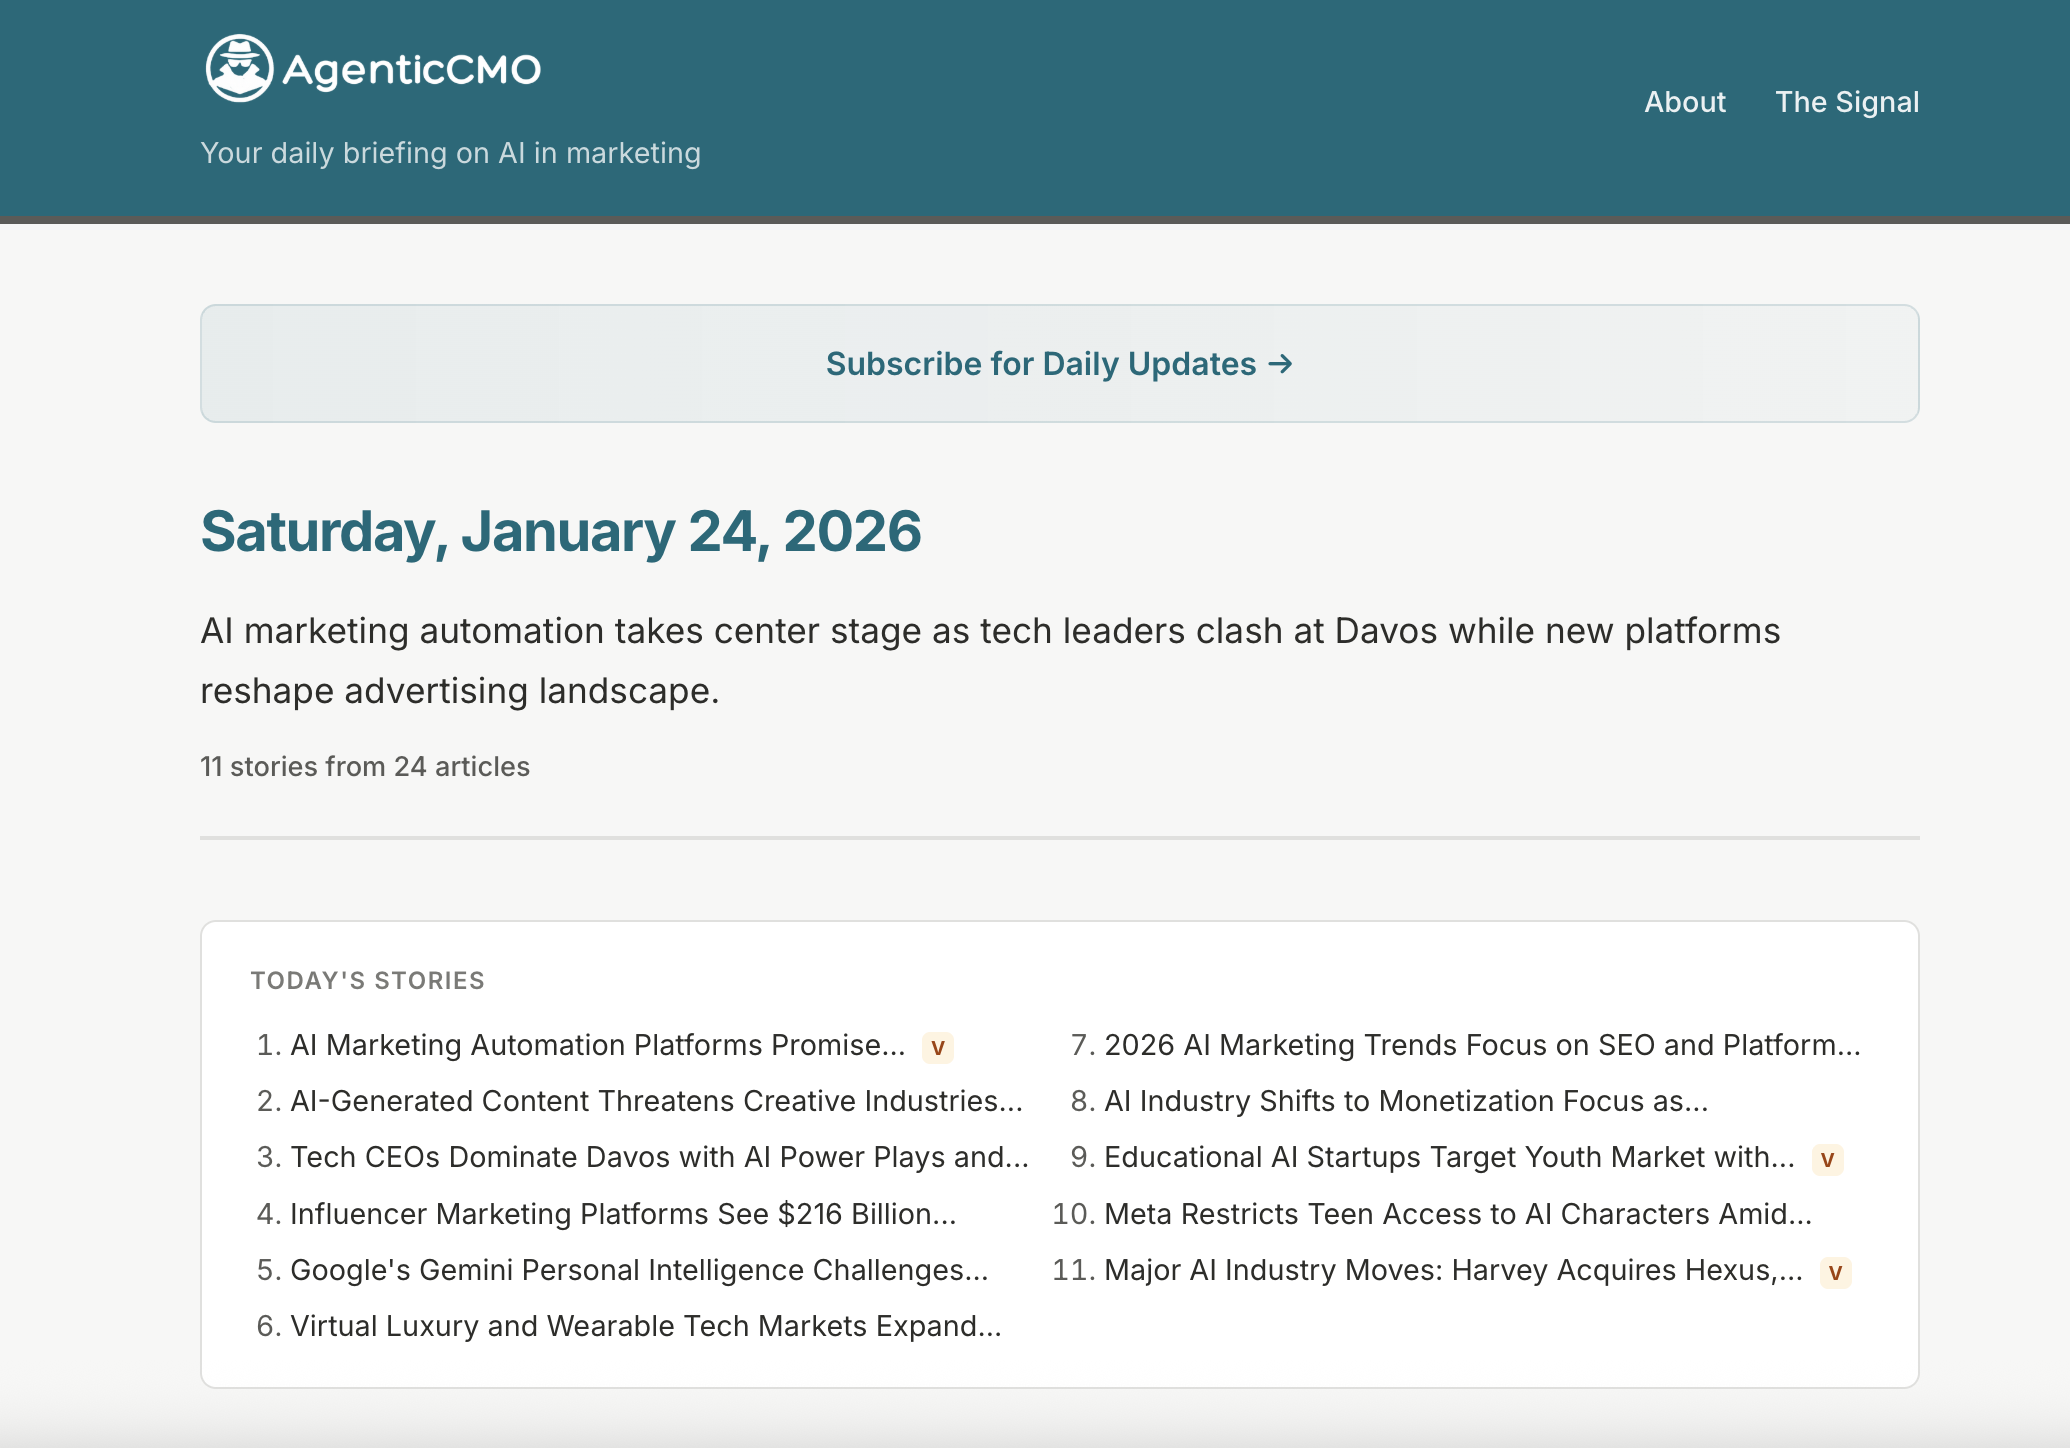The height and width of the screenshot is (1448, 2070).
Task: Open 2026 AI Marketing Trends story
Action: (x=1481, y=1045)
